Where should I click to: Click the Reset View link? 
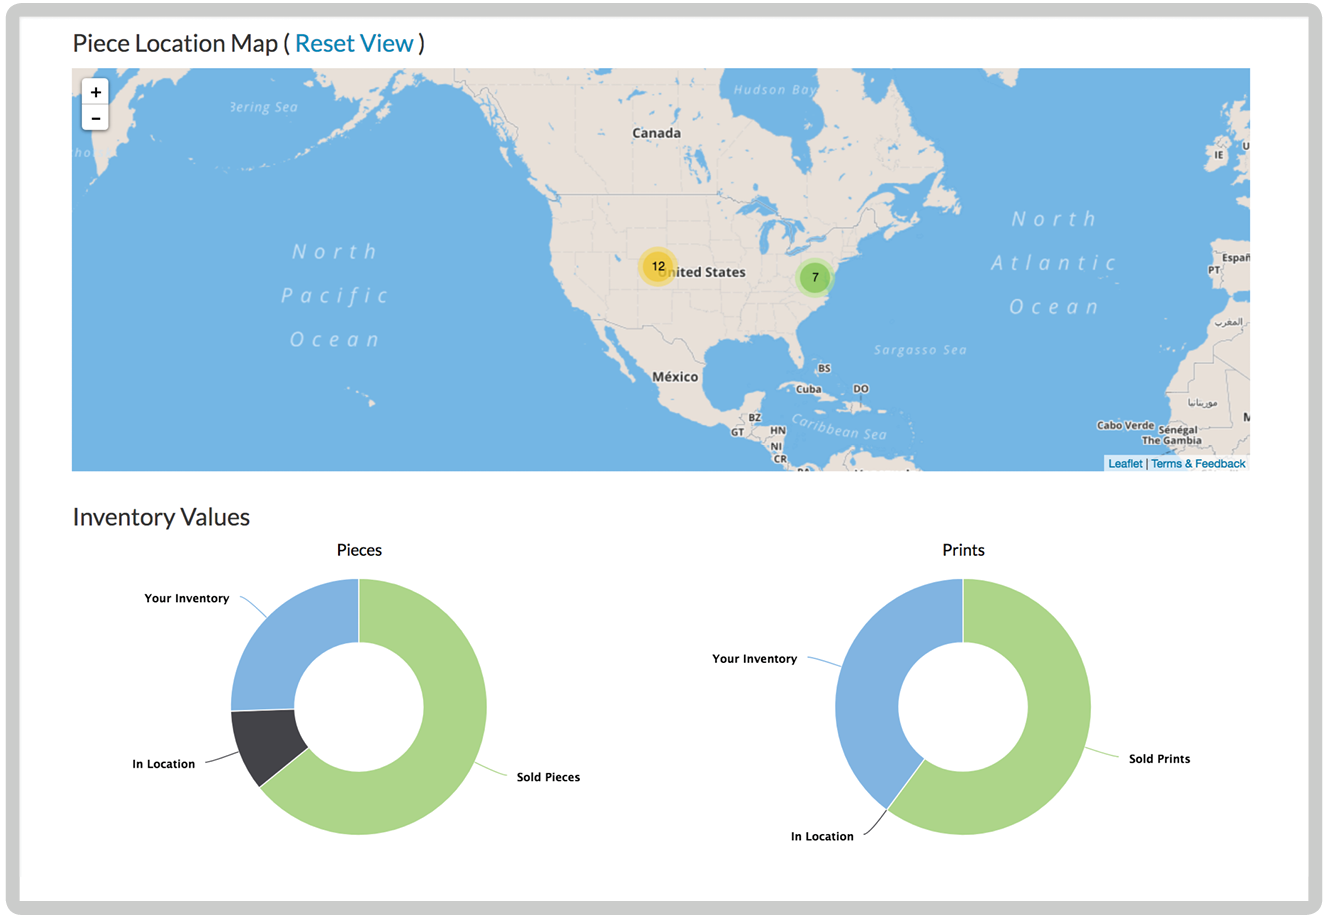[355, 43]
